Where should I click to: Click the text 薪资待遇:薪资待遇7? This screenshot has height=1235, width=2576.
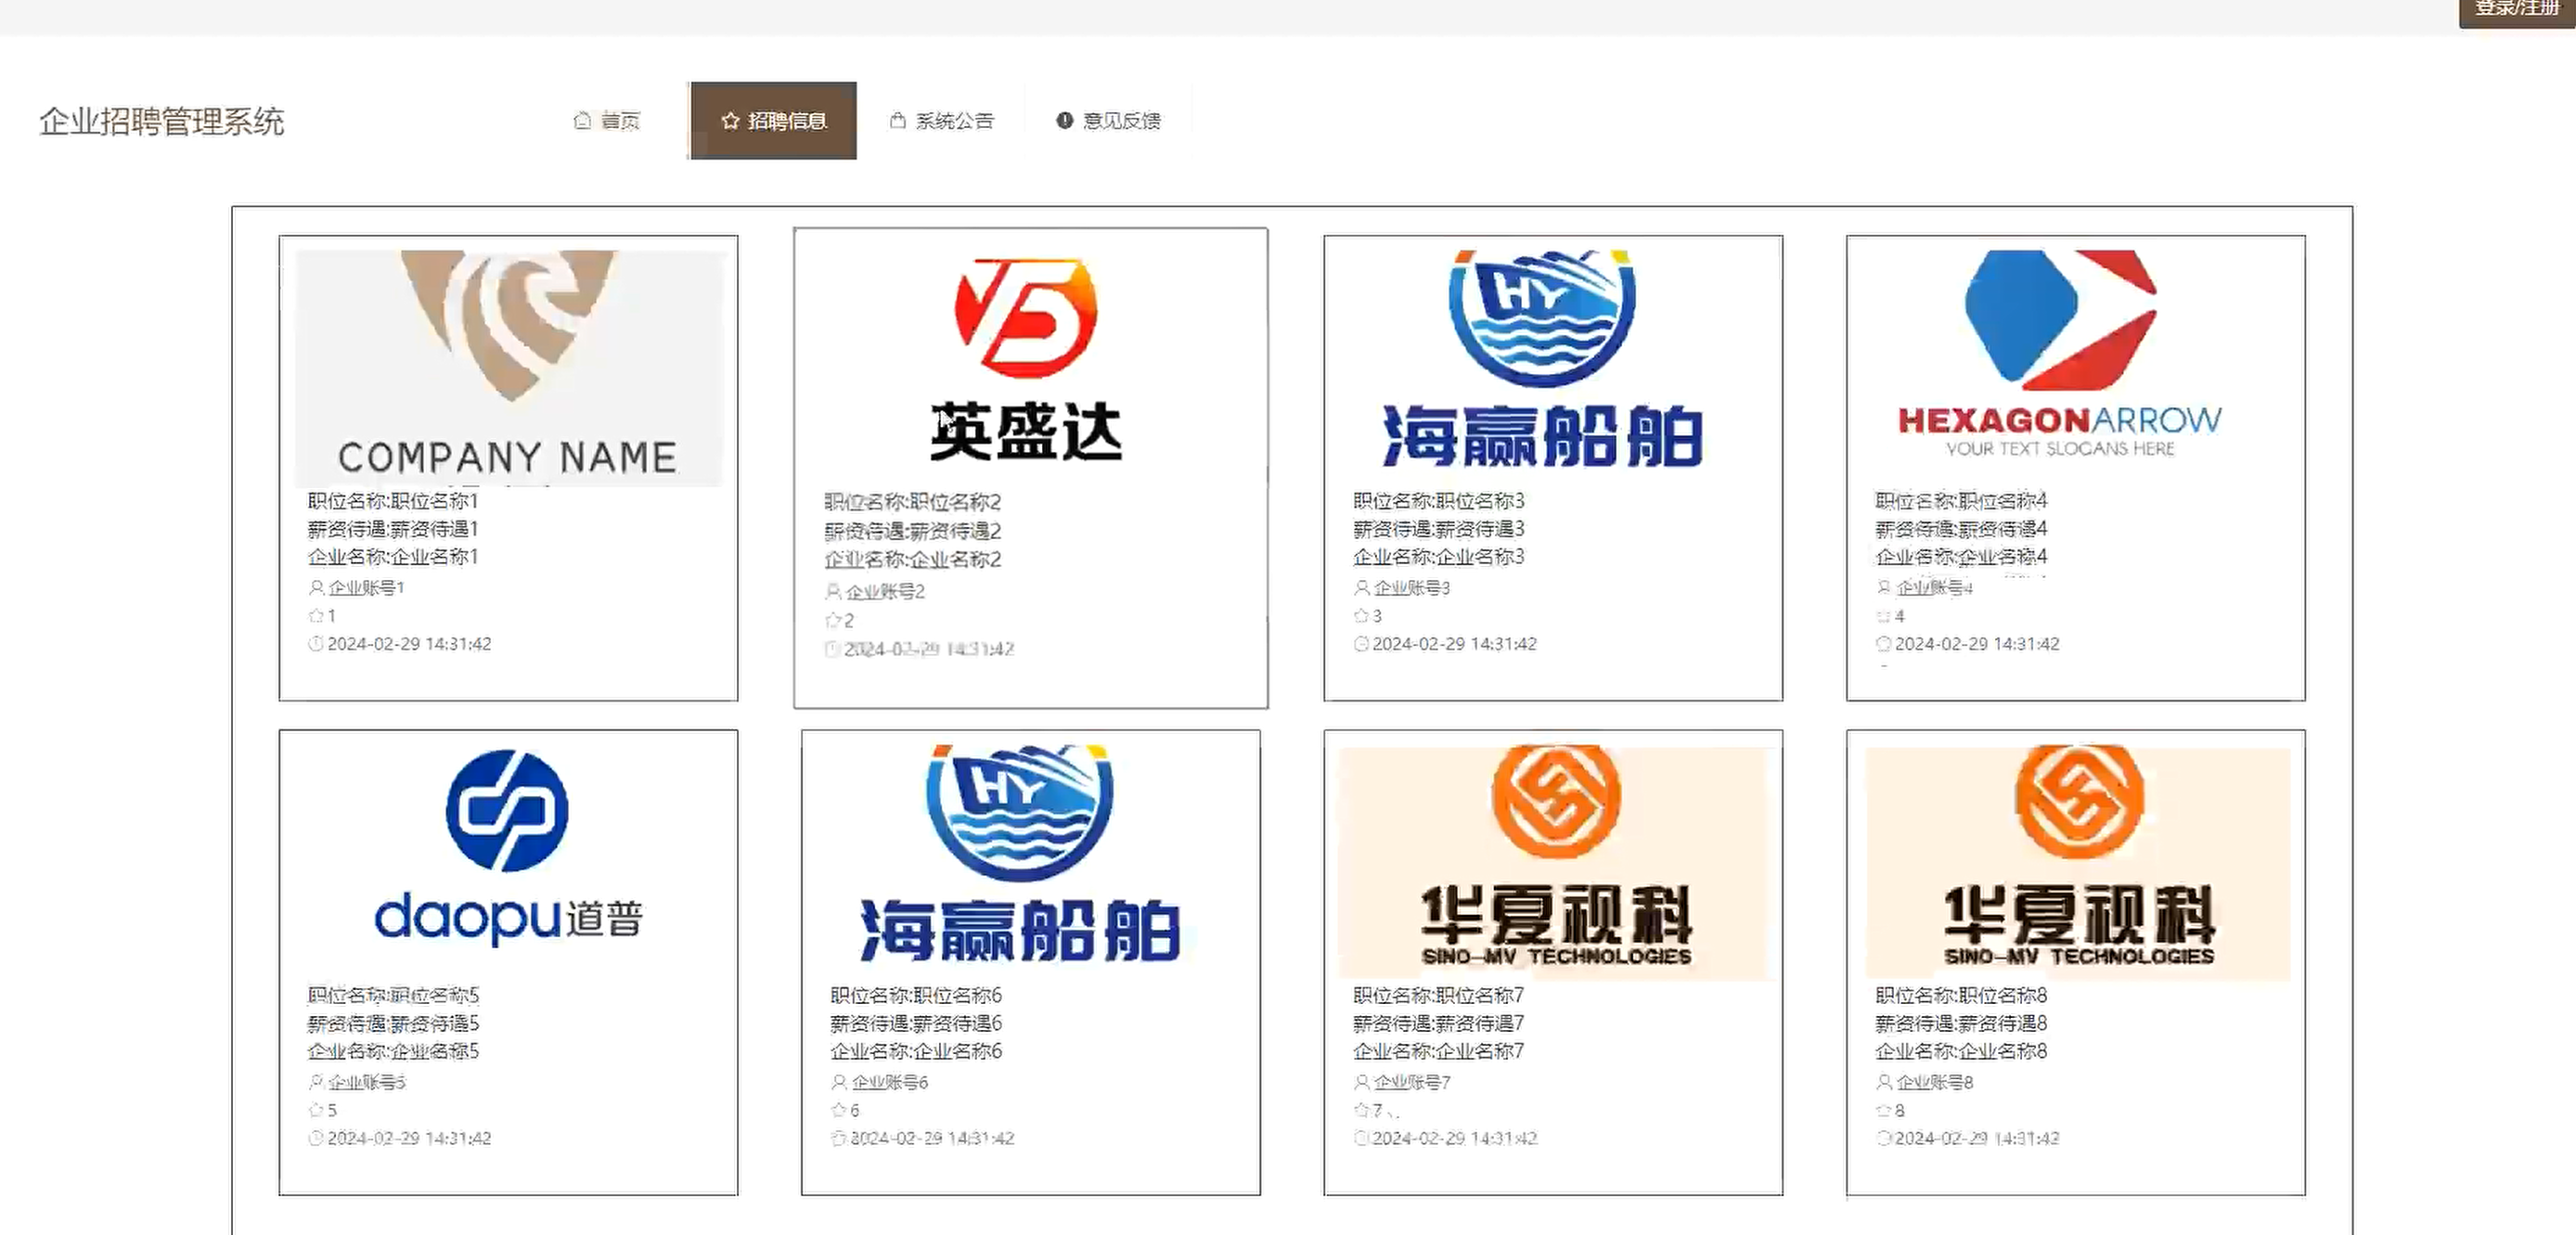1439,1024
